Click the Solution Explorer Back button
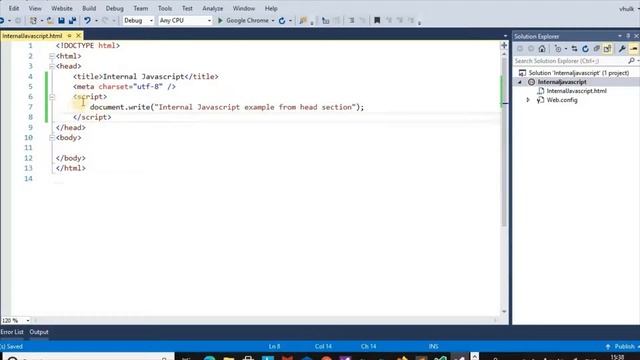Image resolution: width=640 pixels, height=360 pixels. [x=520, y=49]
